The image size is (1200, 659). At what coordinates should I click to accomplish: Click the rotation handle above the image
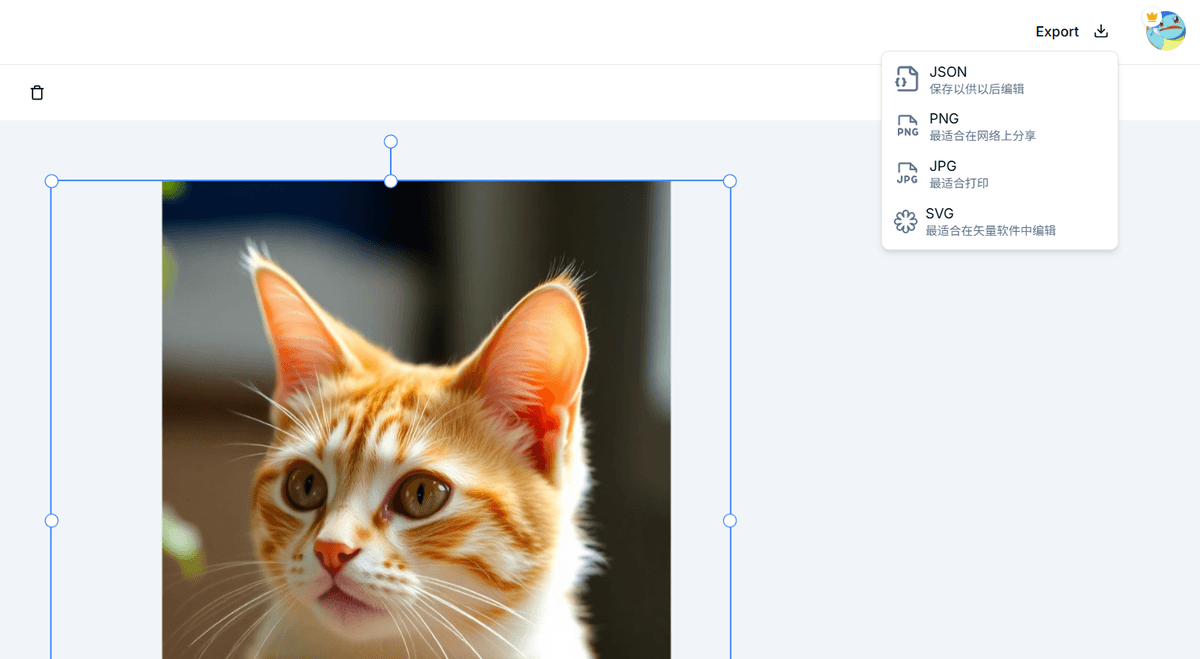[391, 142]
